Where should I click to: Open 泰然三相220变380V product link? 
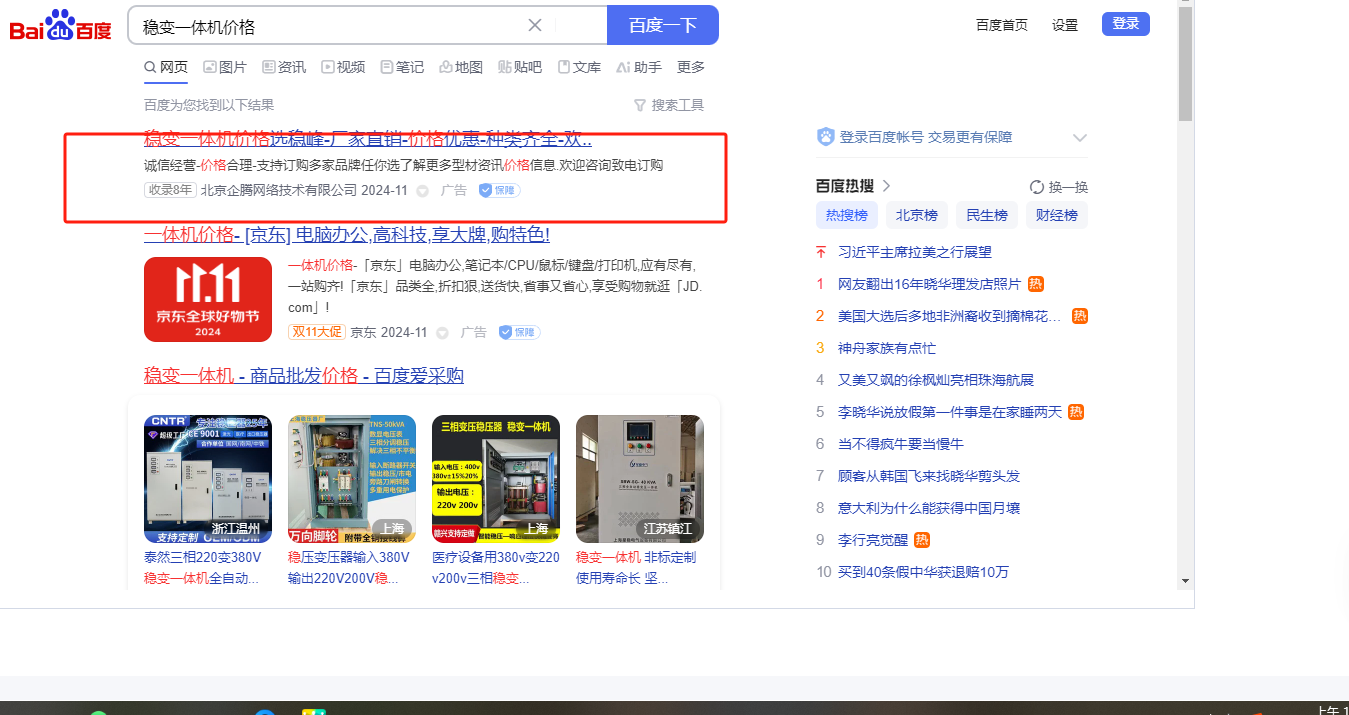(203, 567)
